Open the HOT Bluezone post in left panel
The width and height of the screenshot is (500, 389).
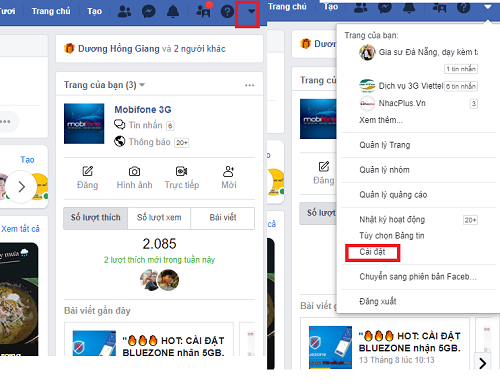coord(173,346)
